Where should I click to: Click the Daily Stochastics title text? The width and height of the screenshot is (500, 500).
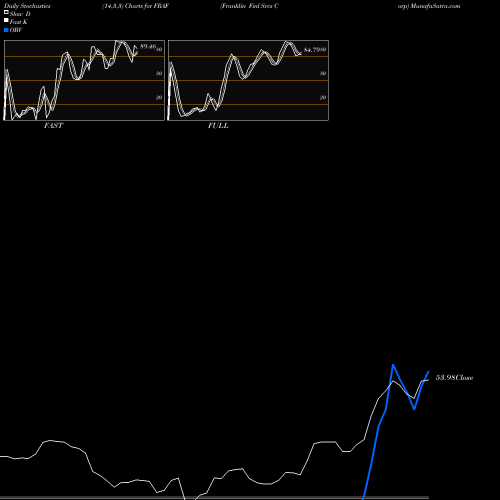(27, 6)
